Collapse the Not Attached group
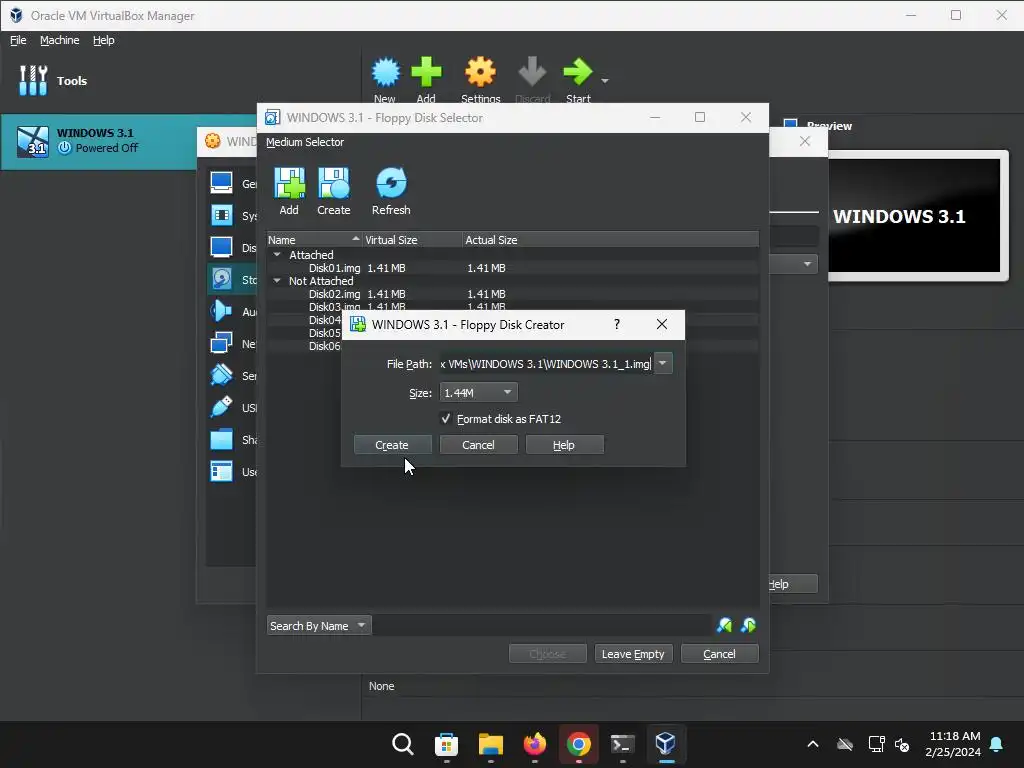The image size is (1024, 768). (x=277, y=281)
